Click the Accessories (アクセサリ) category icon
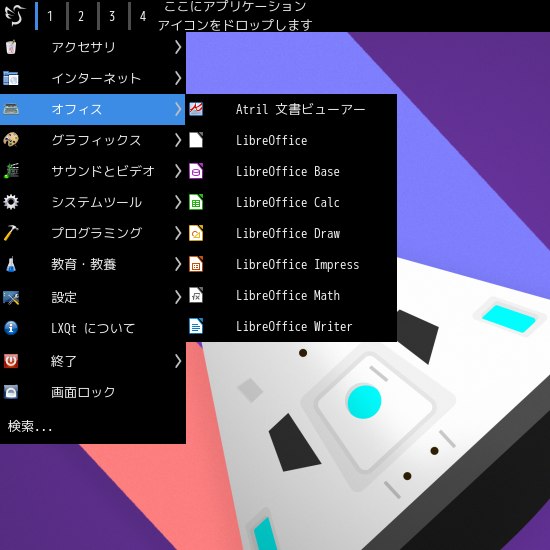Image resolution: width=550 pixels, height=550 pixels. 11,47
